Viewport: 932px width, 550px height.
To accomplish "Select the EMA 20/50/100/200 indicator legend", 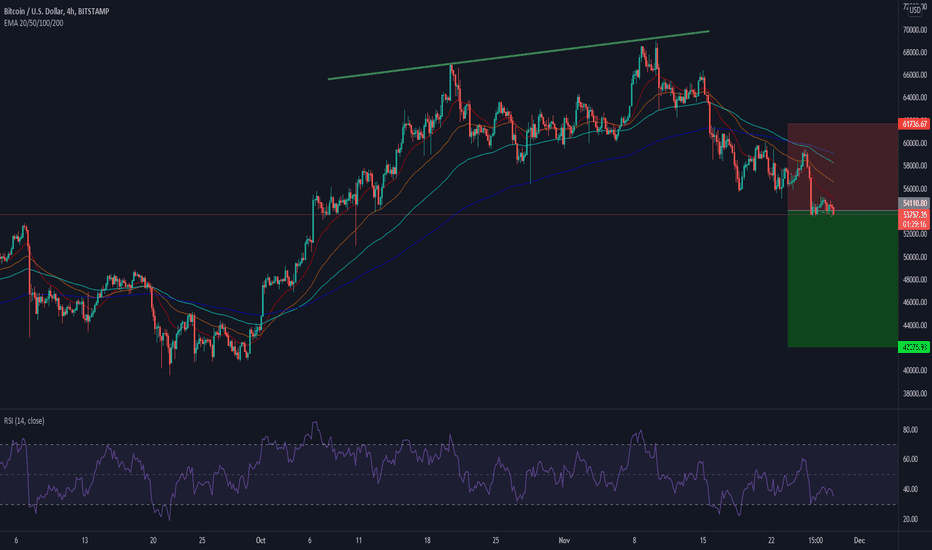I will pos(33,23).
